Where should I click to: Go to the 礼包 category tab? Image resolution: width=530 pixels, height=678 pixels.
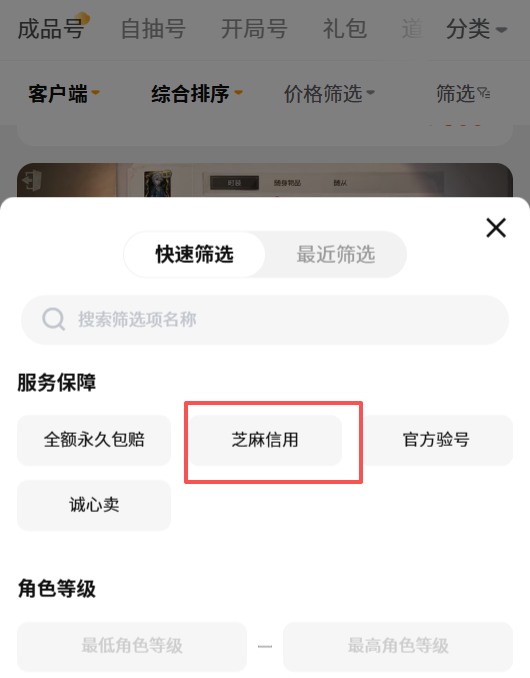point(345,29)
